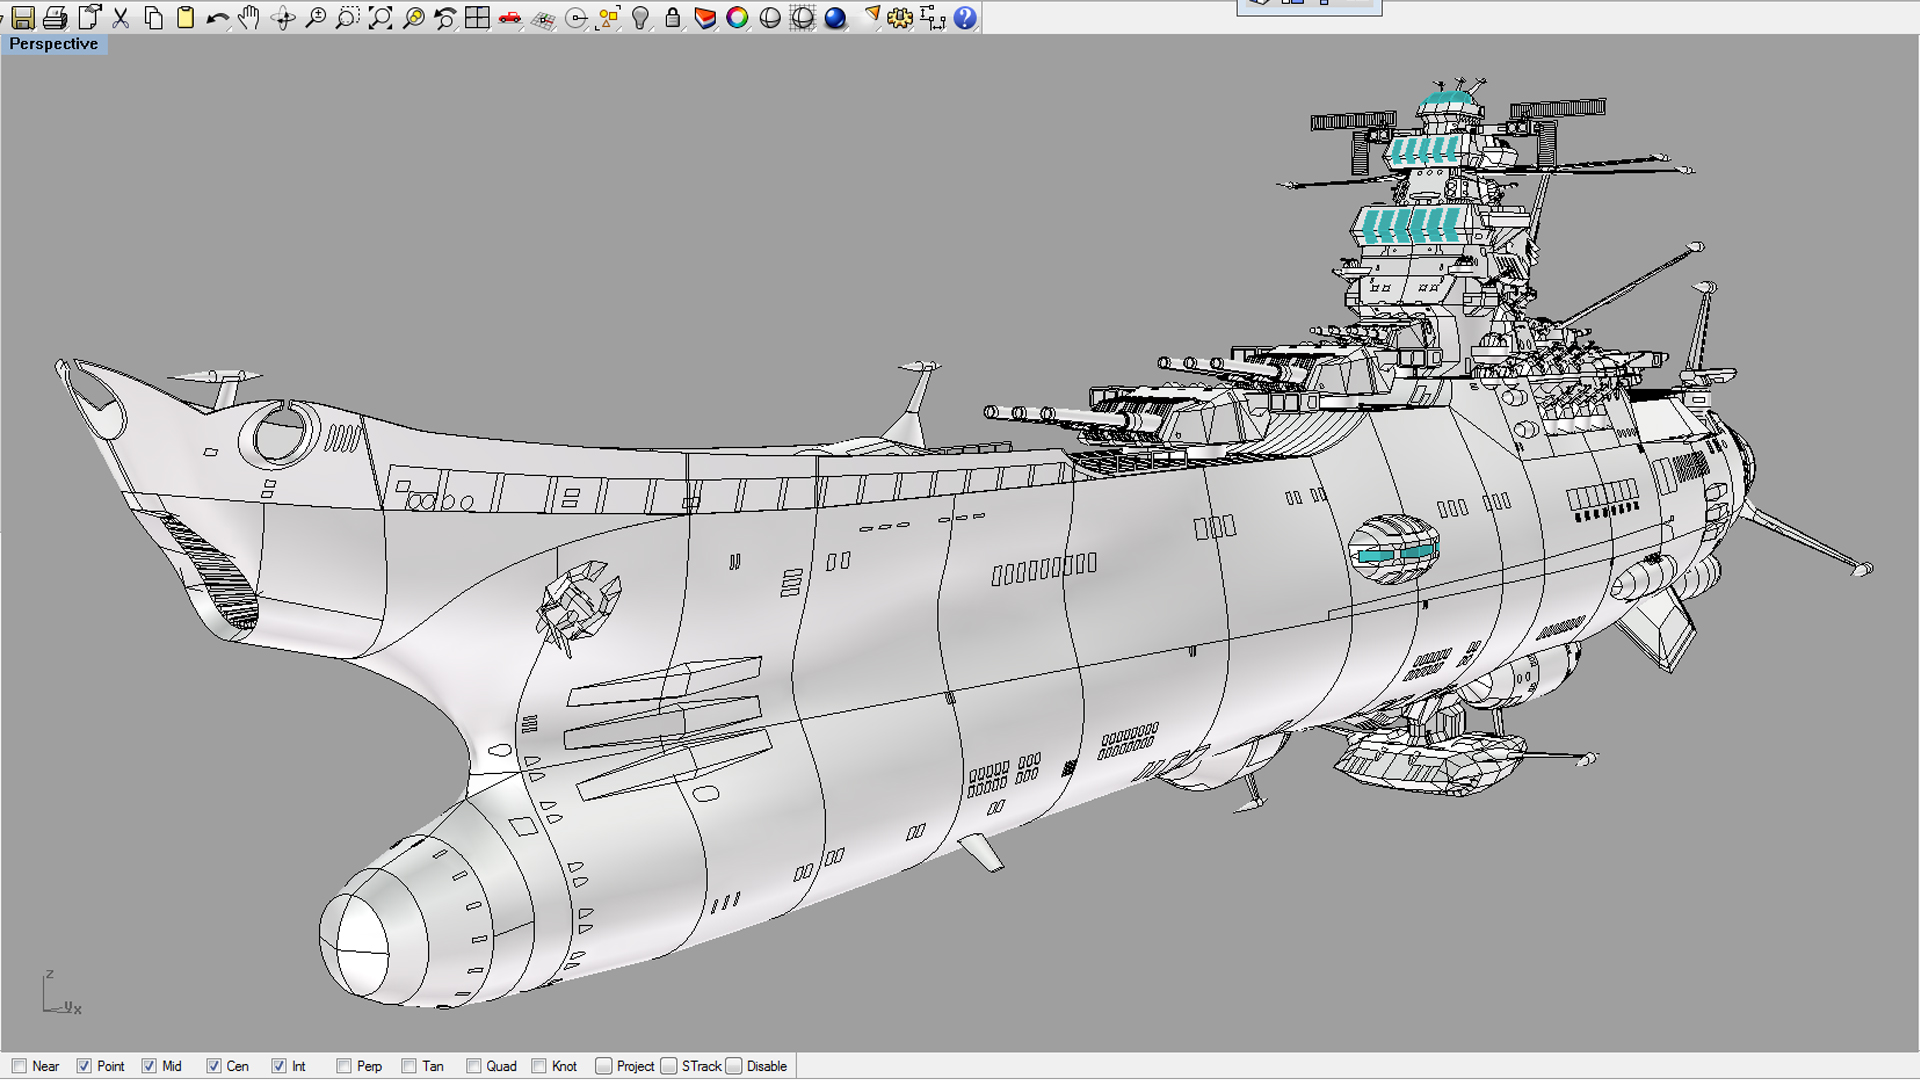
Task: Open Options with the gears icon
Action: coord(900,17)
